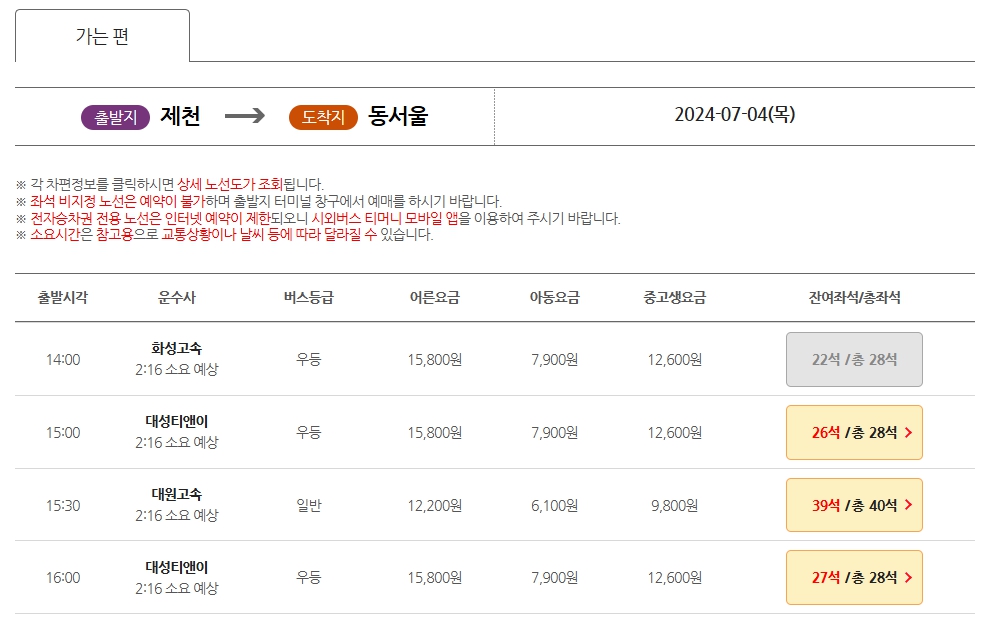Click student fare 9,800원
The height and width of the screenshot is (617, 989).
674,505
